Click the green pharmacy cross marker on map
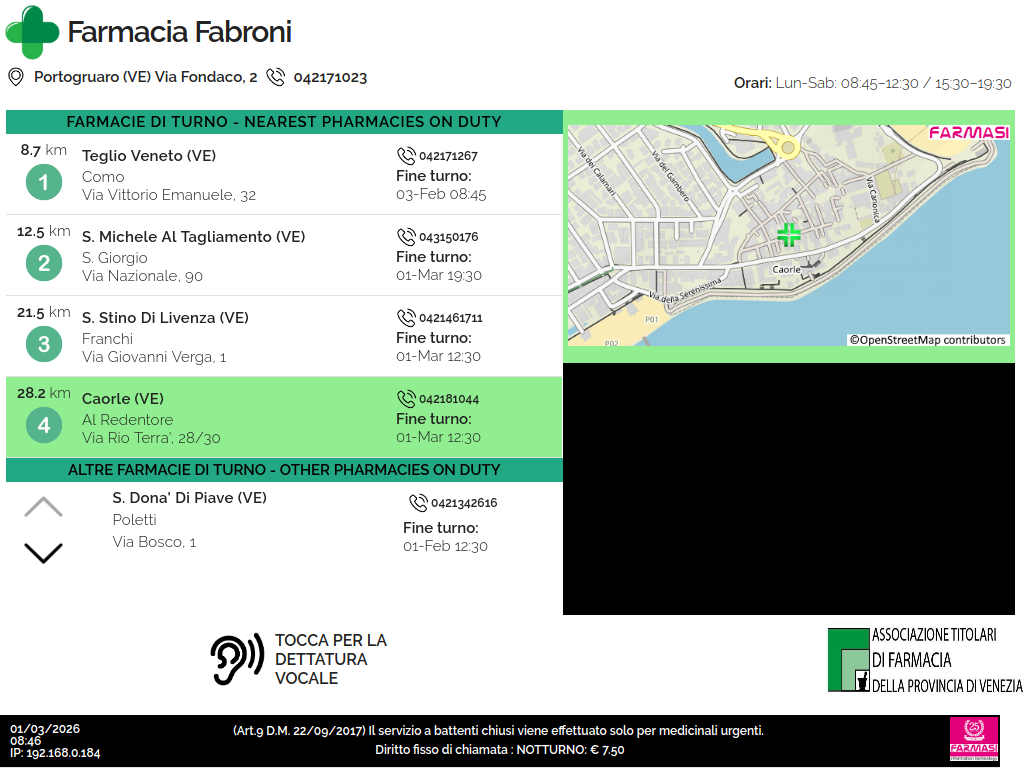The width and height of the screenshot is (1024, 768). 789,236
